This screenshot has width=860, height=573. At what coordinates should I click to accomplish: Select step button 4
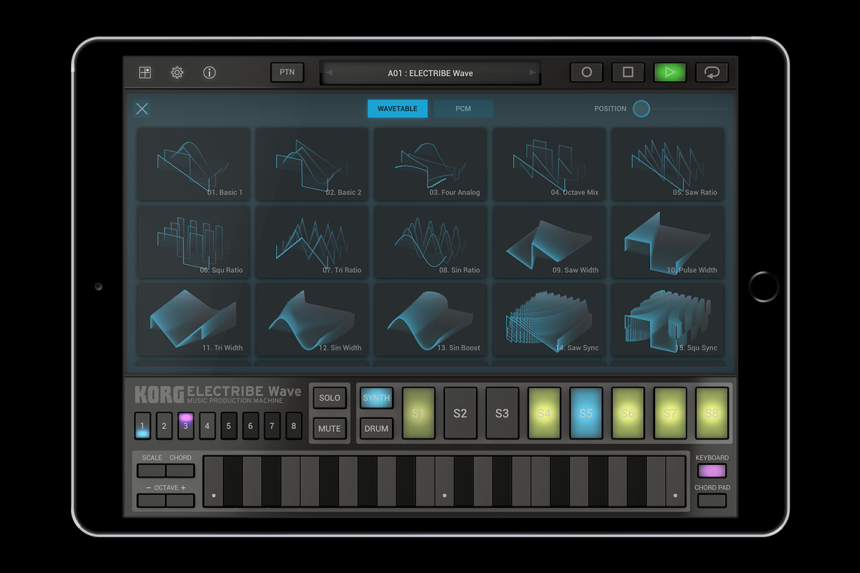click(x=207, y=426)
